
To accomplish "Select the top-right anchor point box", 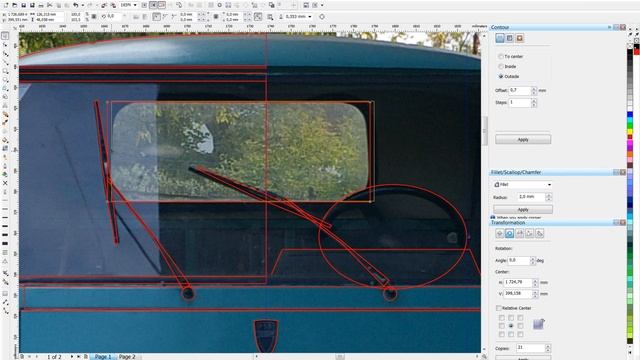I will (520, 318).
